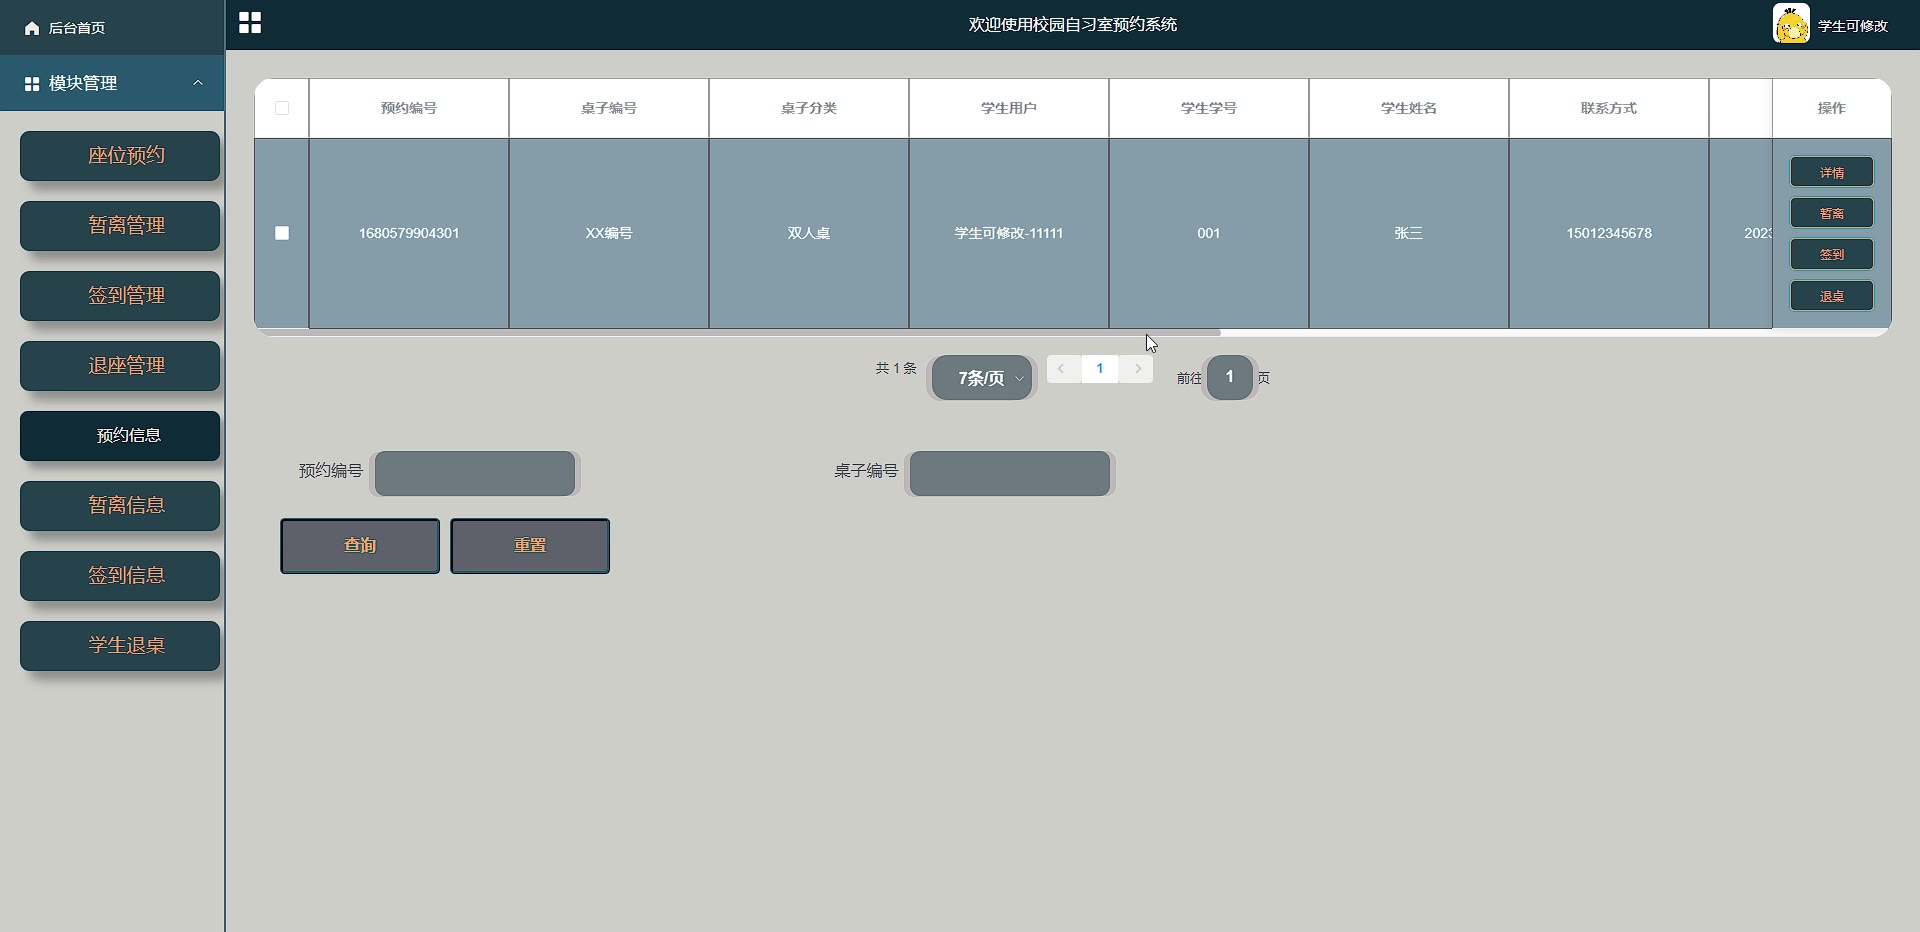Click the home icon beside 后台首页

coord(32,28)
